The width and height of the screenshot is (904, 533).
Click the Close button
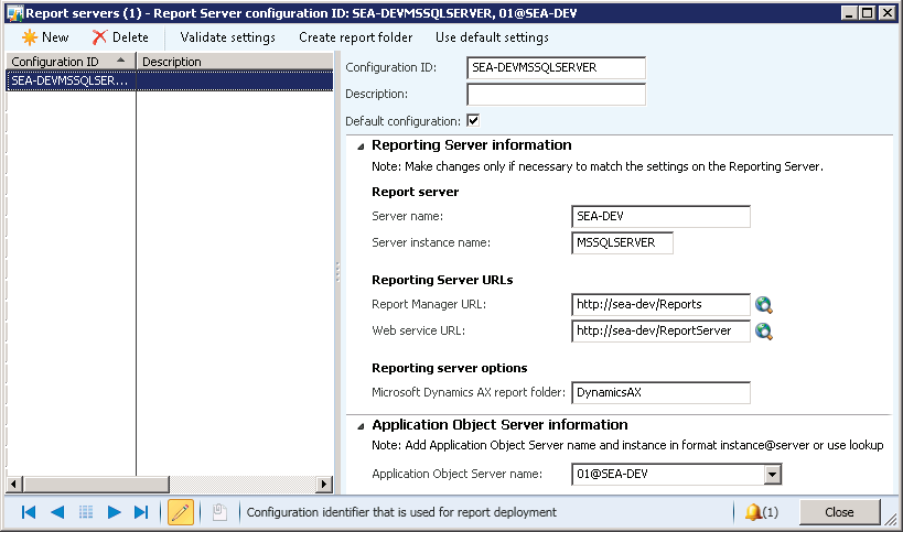839,512
